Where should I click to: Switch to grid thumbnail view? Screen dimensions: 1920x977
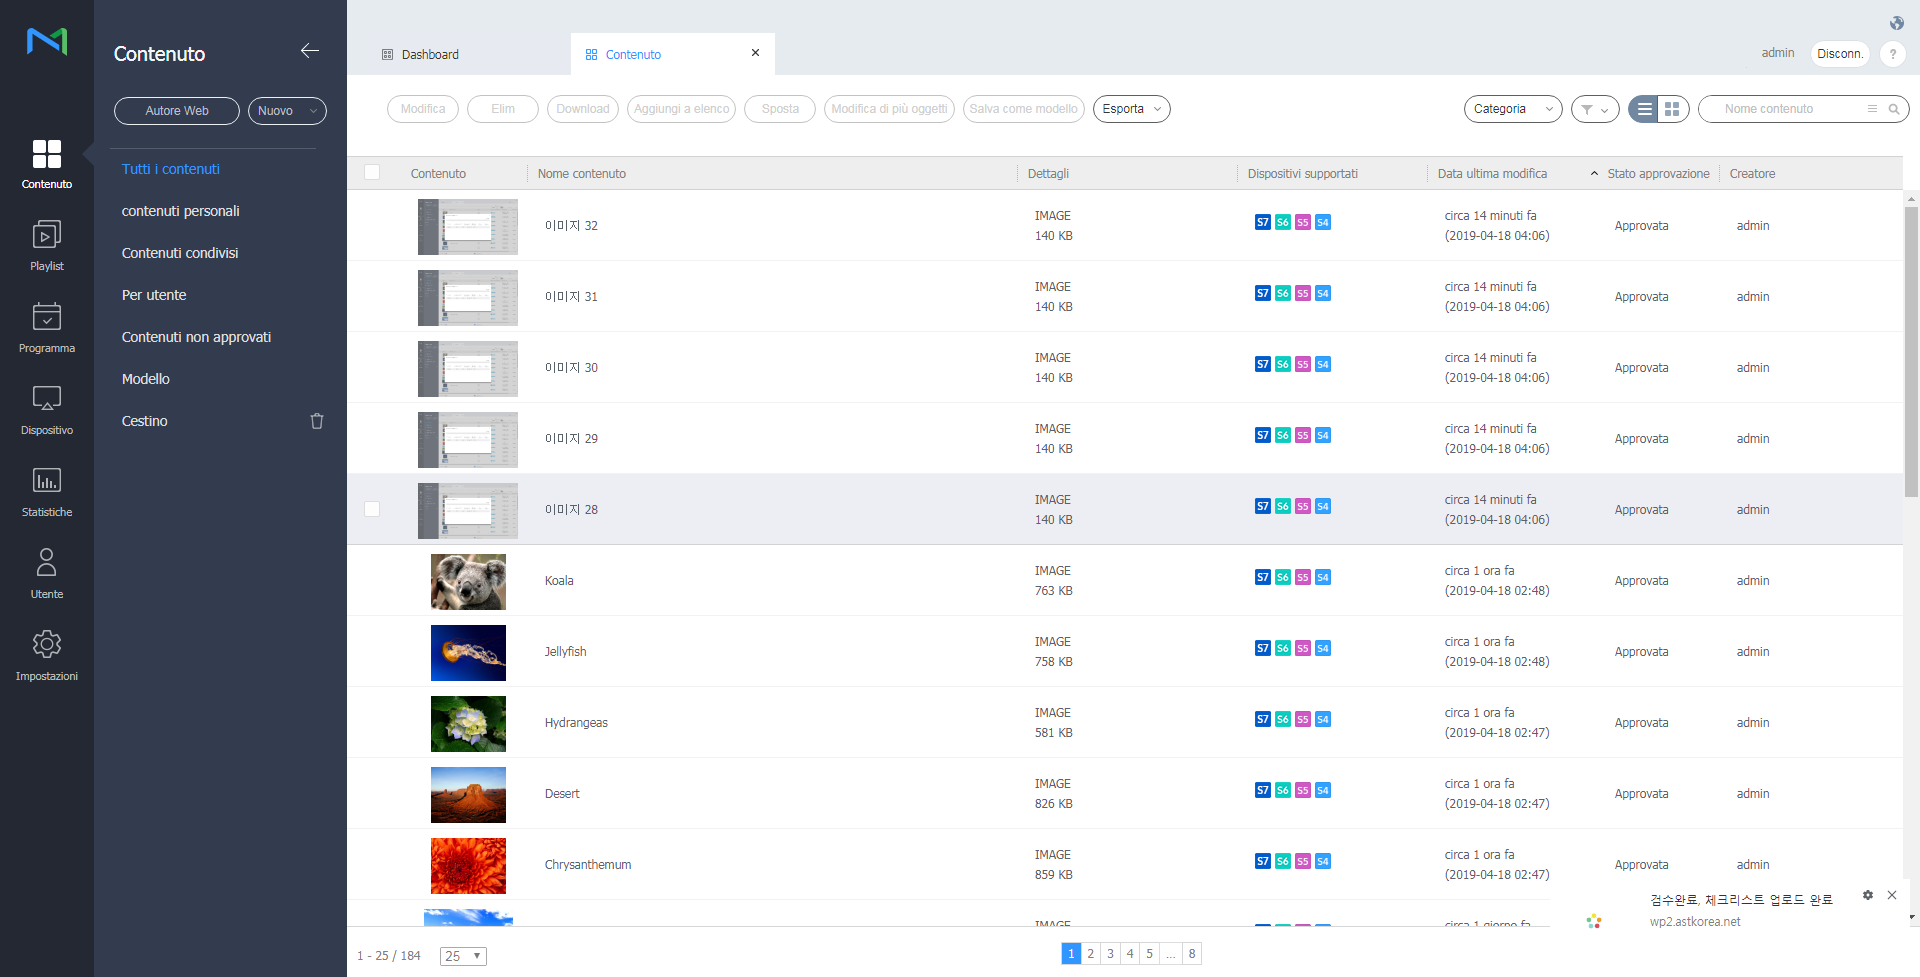(x=1672, y=109)
